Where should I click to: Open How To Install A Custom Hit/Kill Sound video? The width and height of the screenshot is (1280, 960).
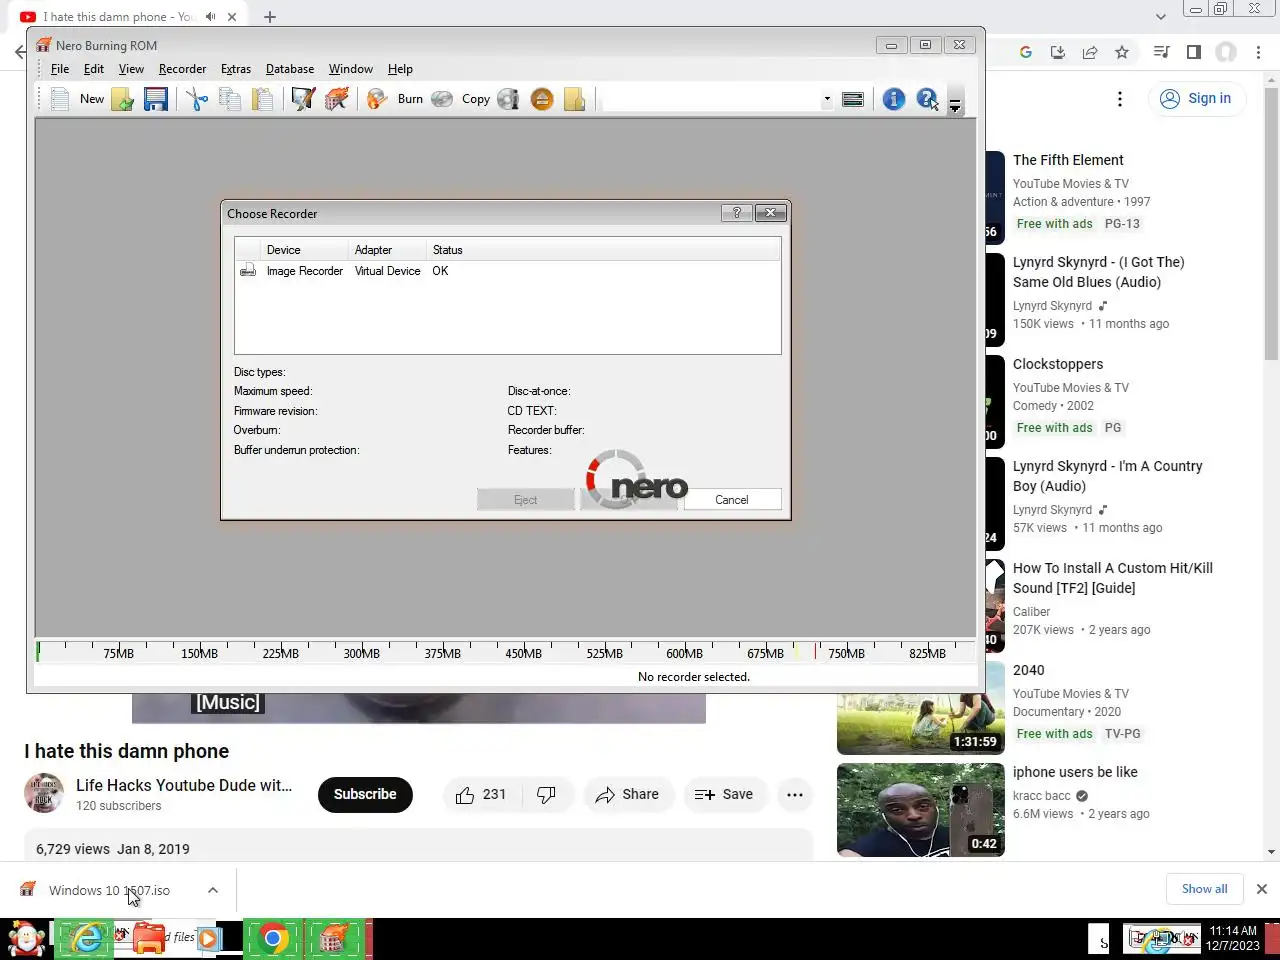(x=1113, y=578)
